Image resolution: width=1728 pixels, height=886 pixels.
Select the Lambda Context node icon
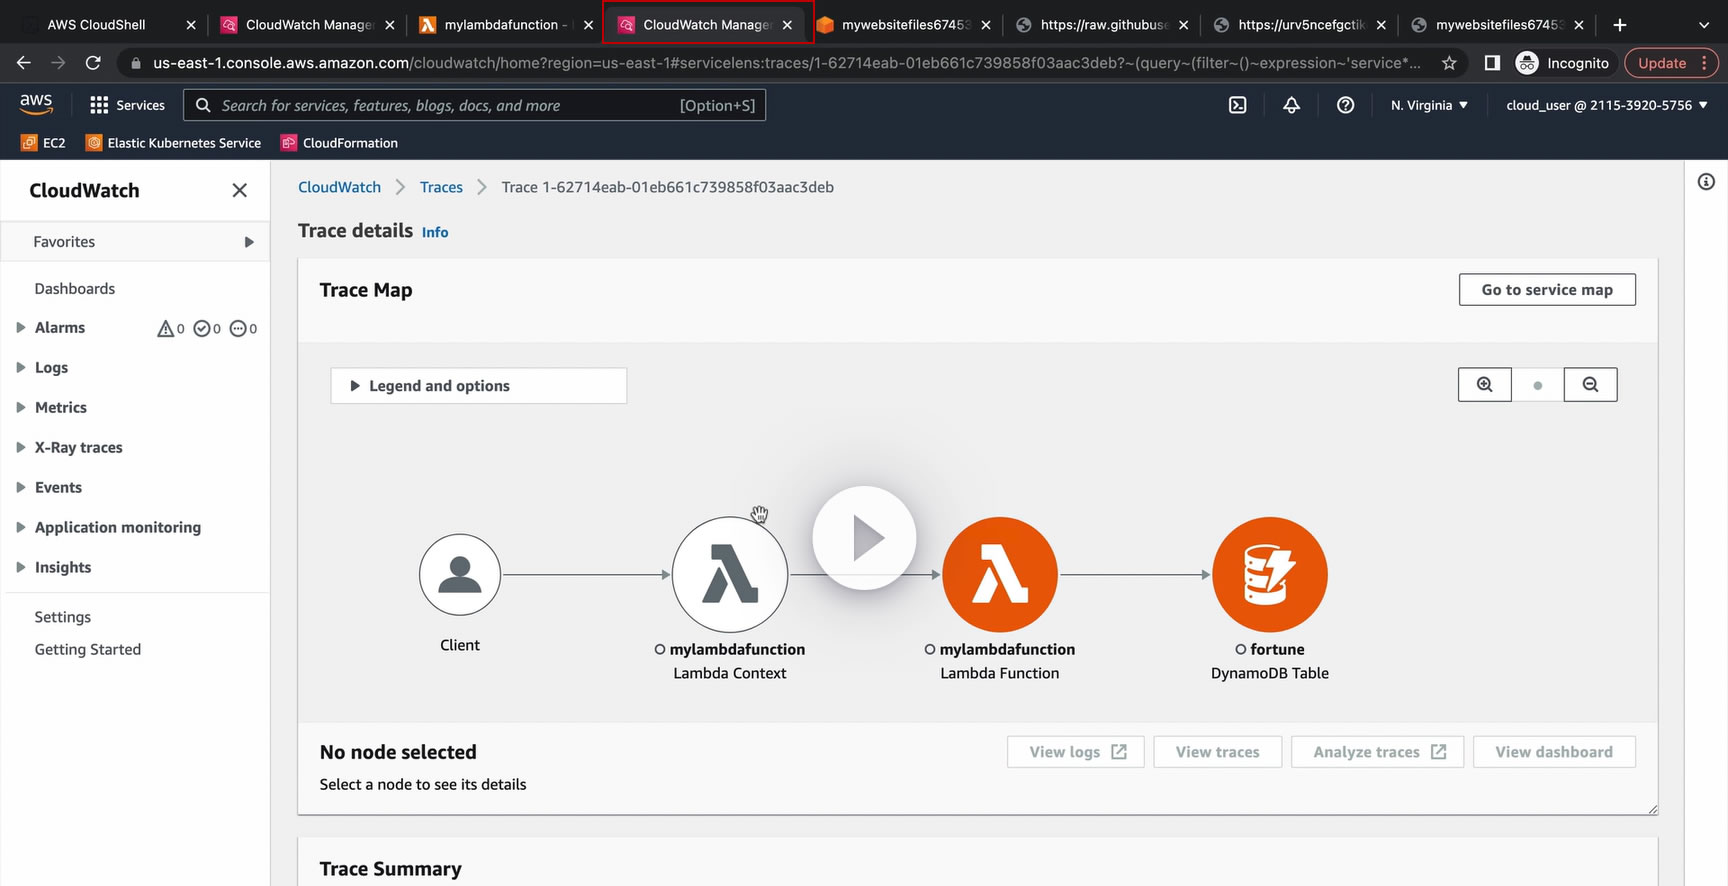coord(729,575)
